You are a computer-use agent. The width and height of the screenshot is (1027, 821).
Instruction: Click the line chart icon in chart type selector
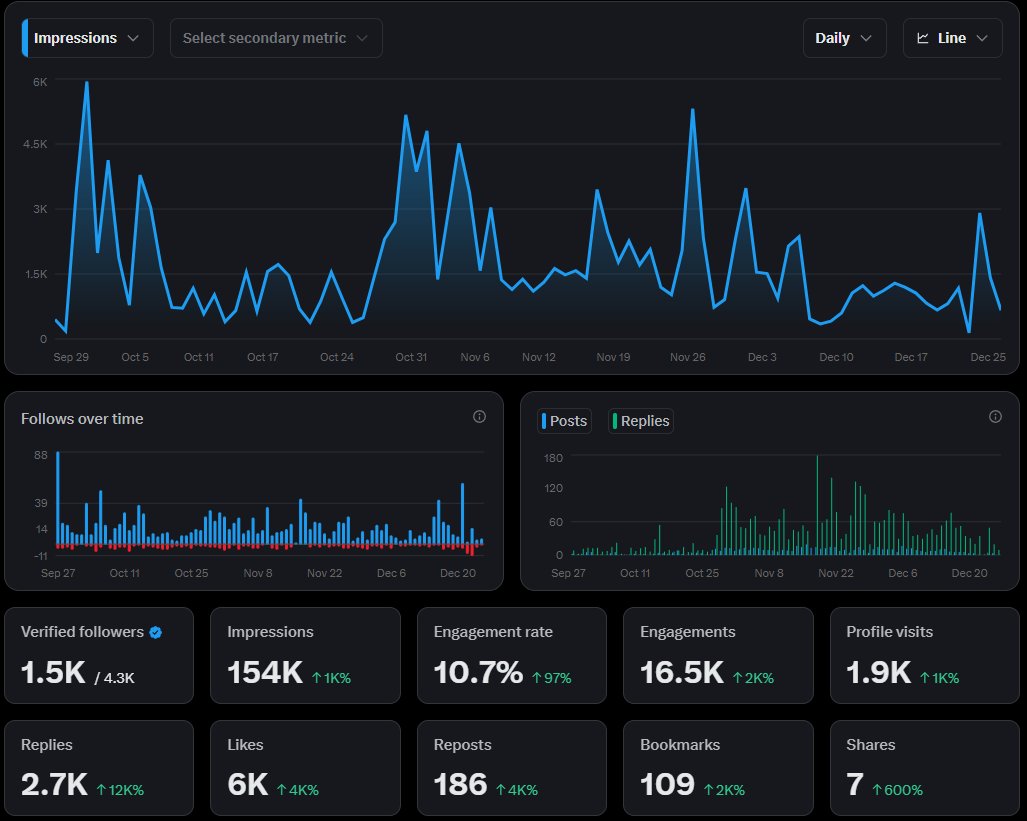point(923,38)
